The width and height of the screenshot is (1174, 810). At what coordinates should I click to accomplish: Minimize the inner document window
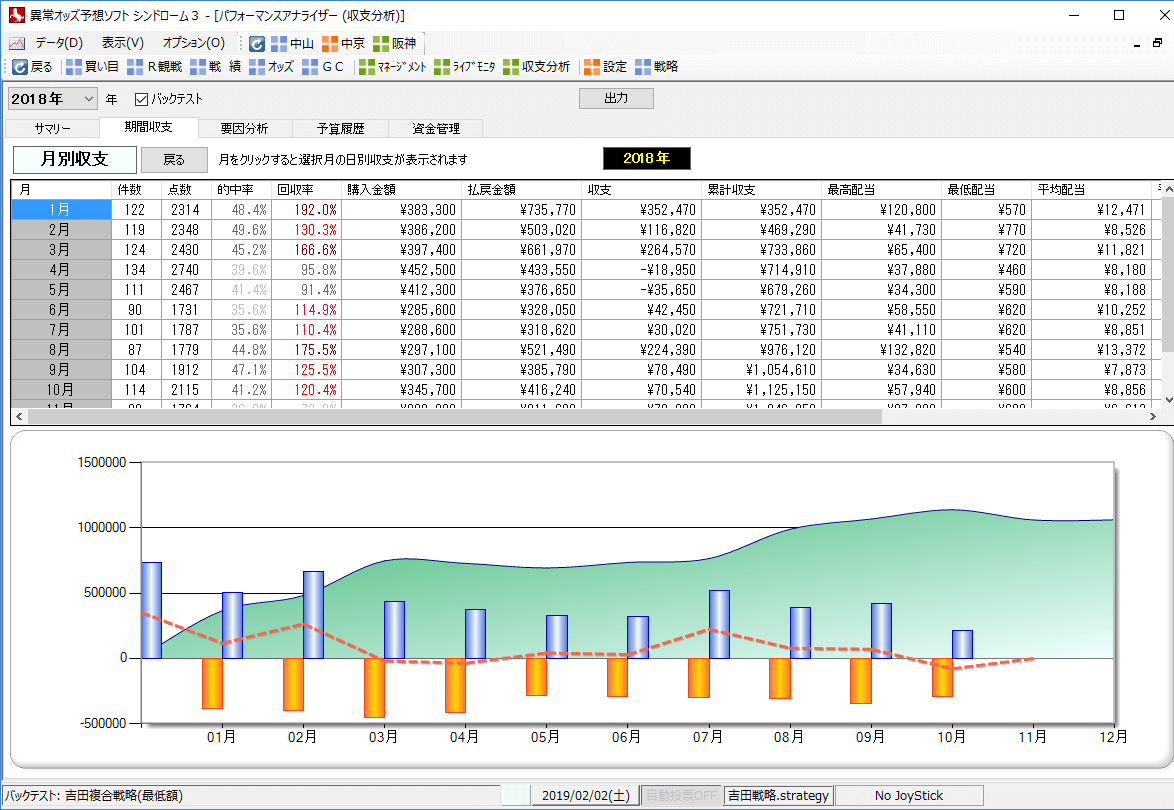point(1137,44)
